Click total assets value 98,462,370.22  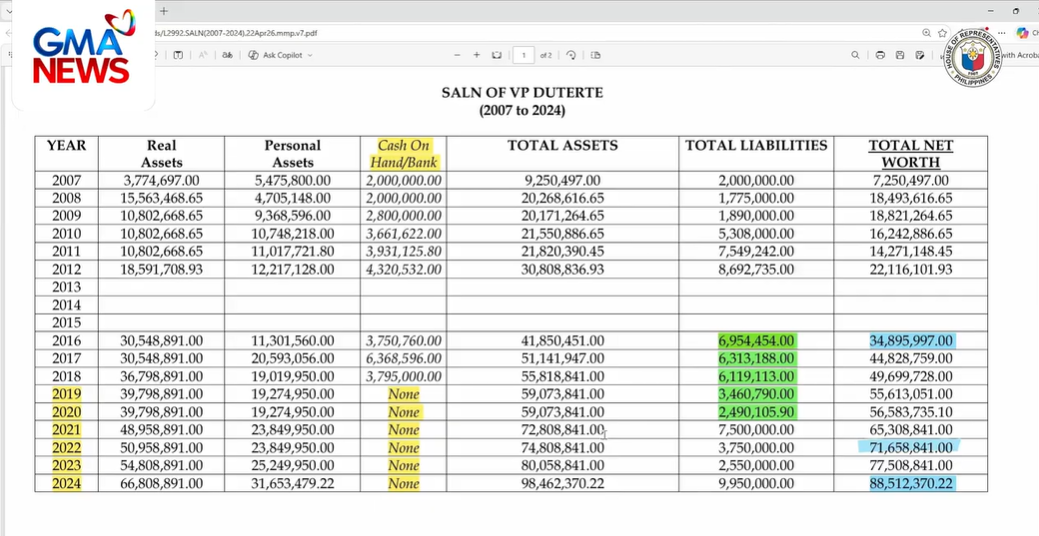click(563, 484)
